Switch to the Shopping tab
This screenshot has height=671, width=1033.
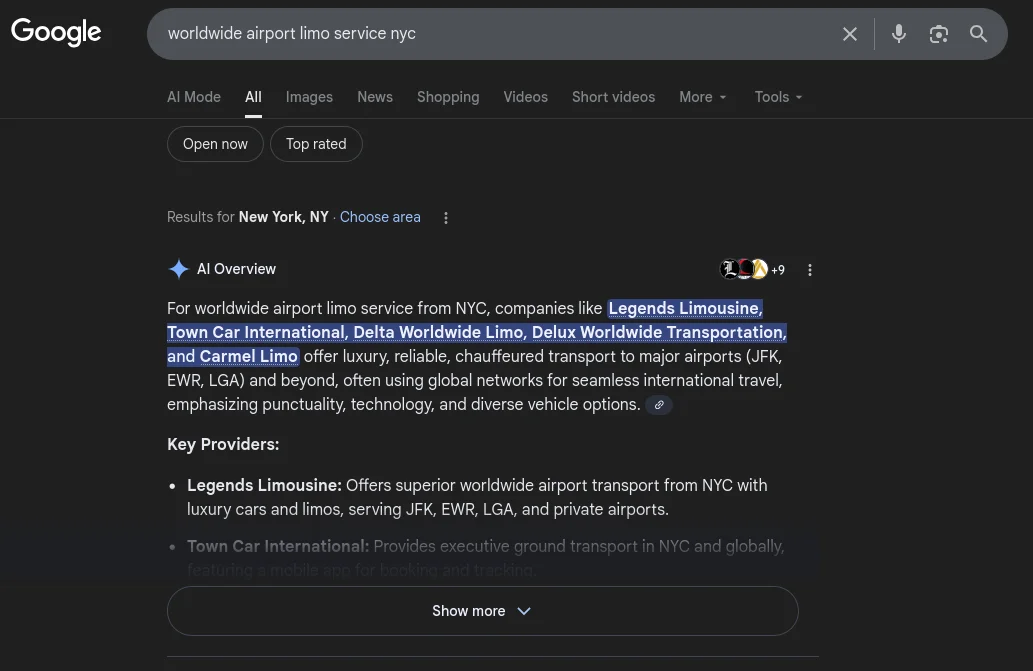(x=448, y=97)
